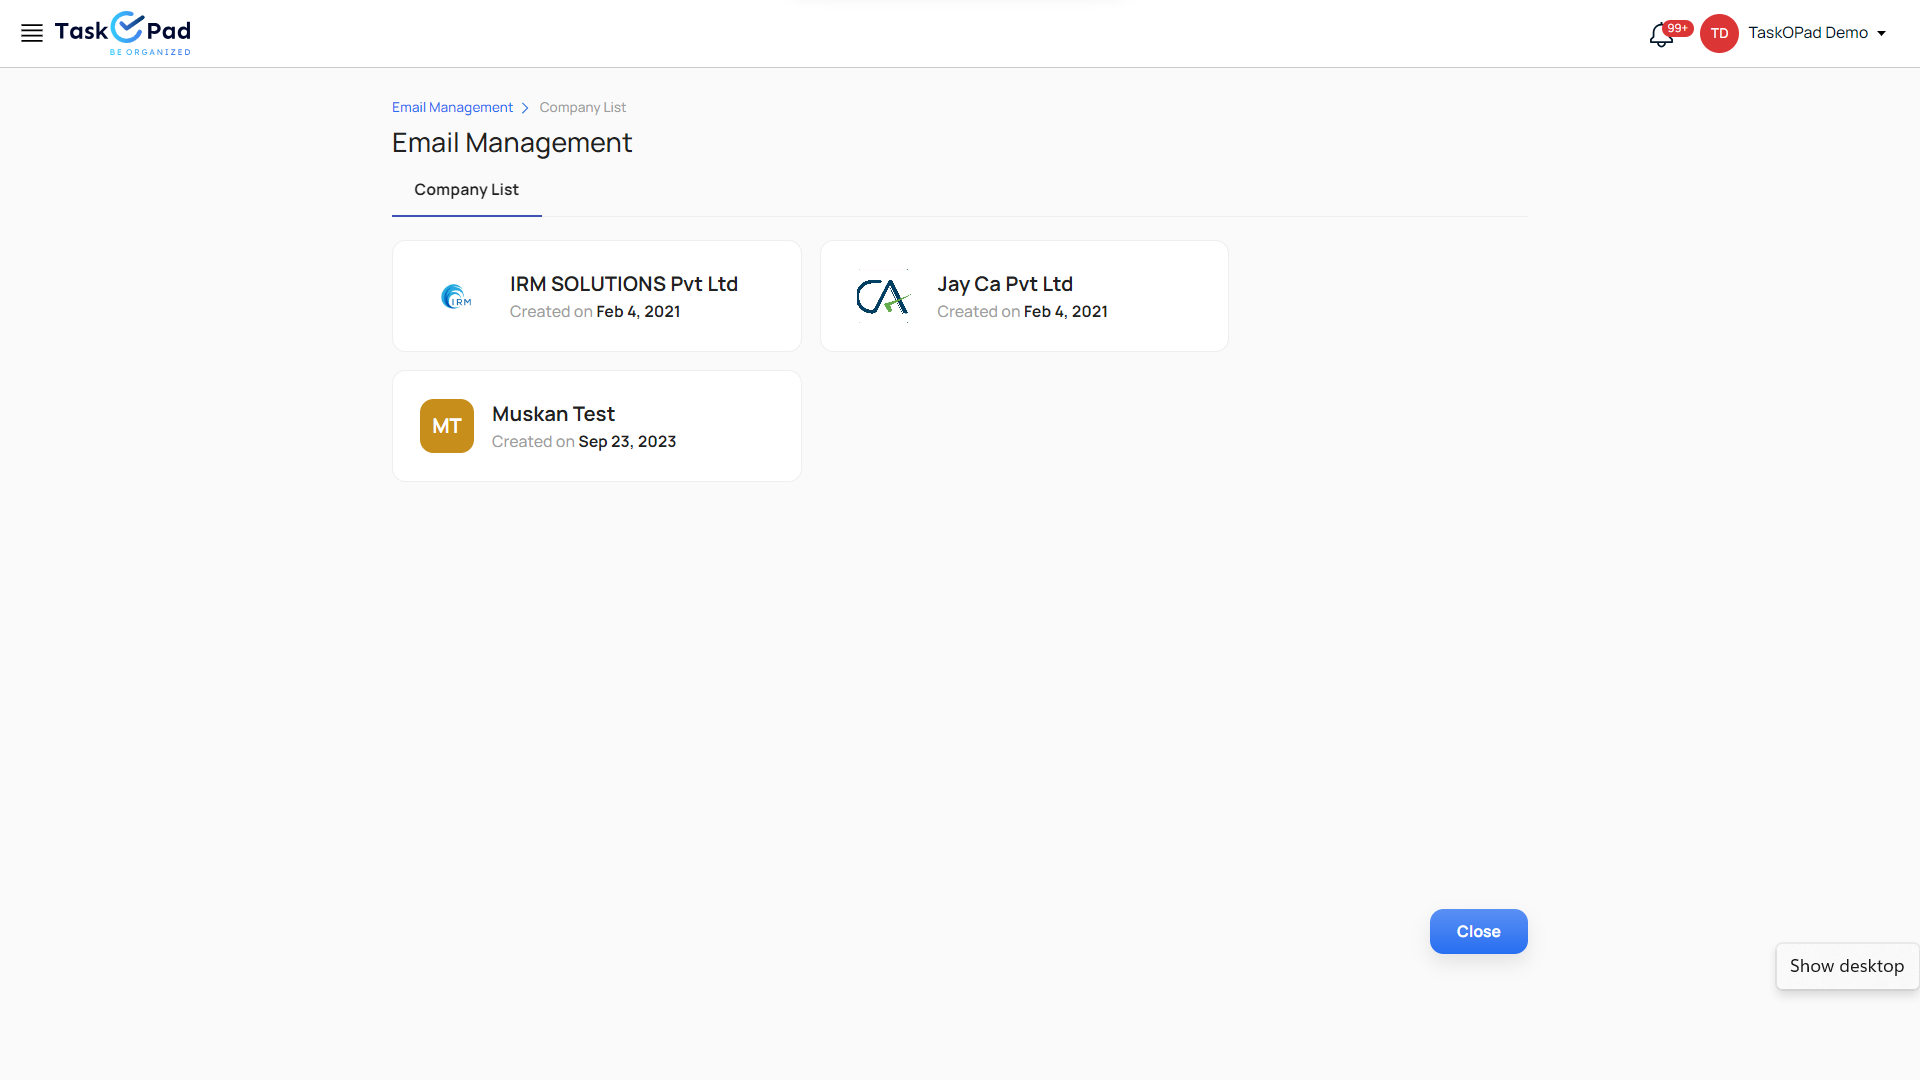1920x1080 pixels.
Task: Click the breadcrumb chevron separator
Action: (525, 108)
